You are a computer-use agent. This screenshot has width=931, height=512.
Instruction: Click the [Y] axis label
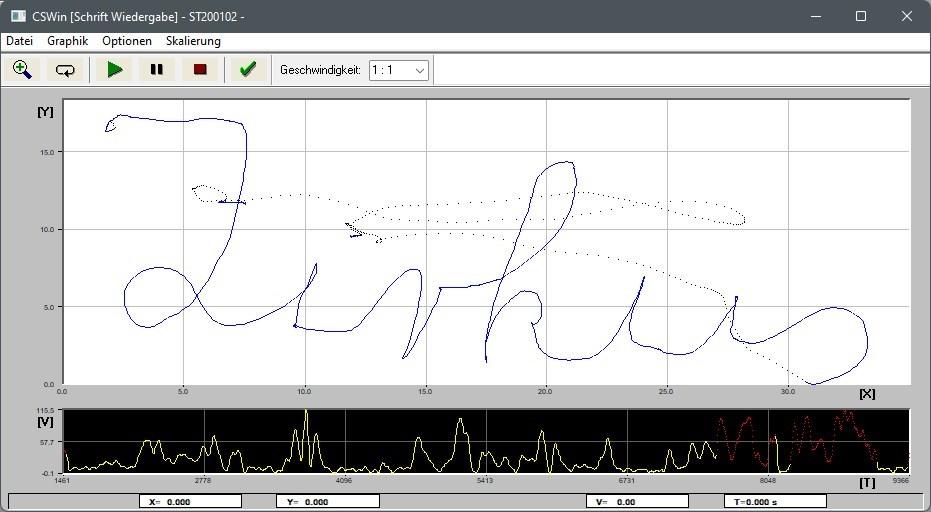[45, 112]
